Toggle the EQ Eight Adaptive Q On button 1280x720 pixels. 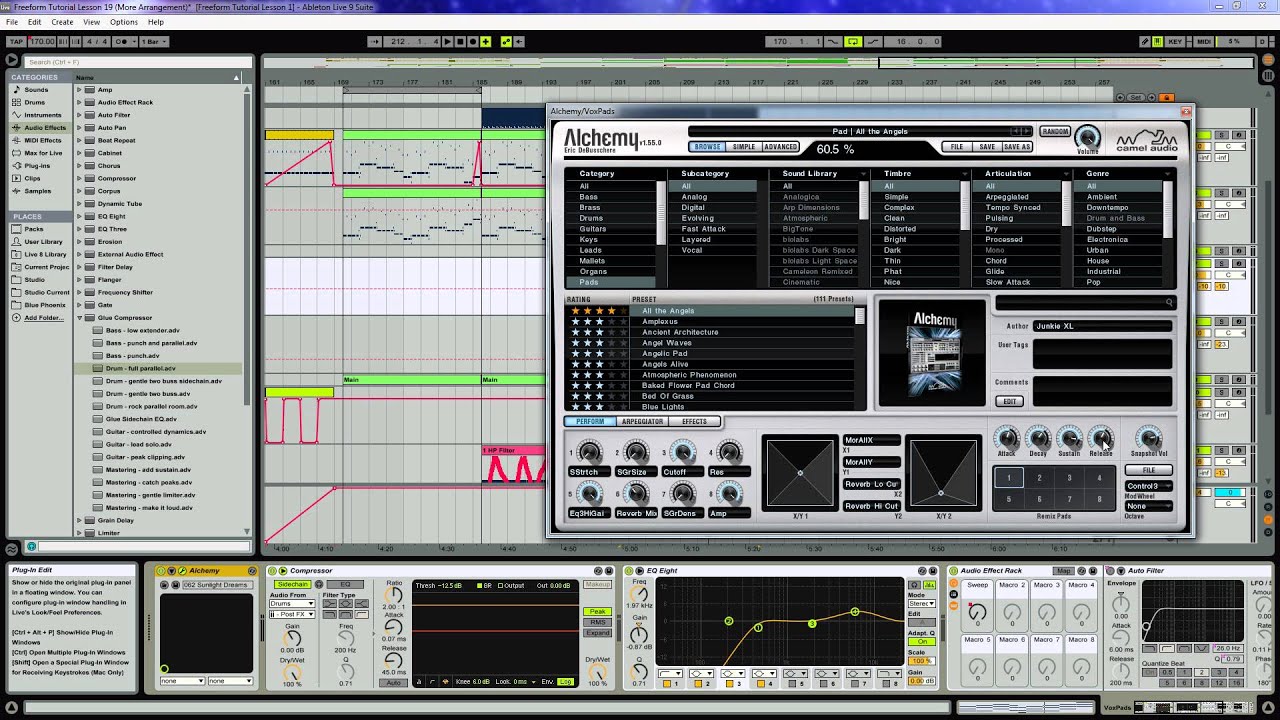click(x=921, y=642)
